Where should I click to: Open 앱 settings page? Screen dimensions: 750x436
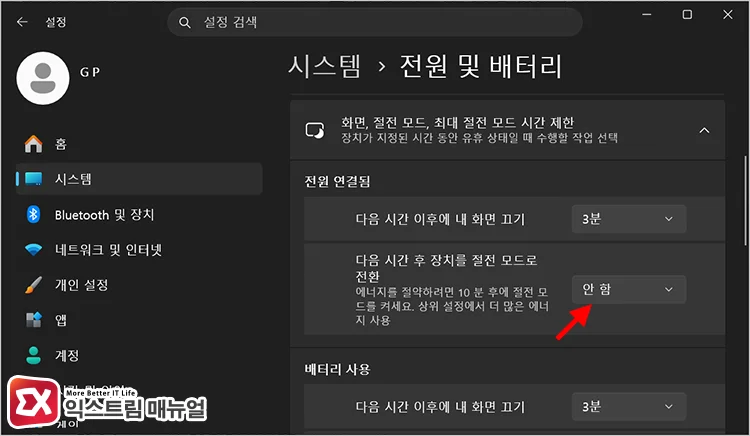coord(139,320)
